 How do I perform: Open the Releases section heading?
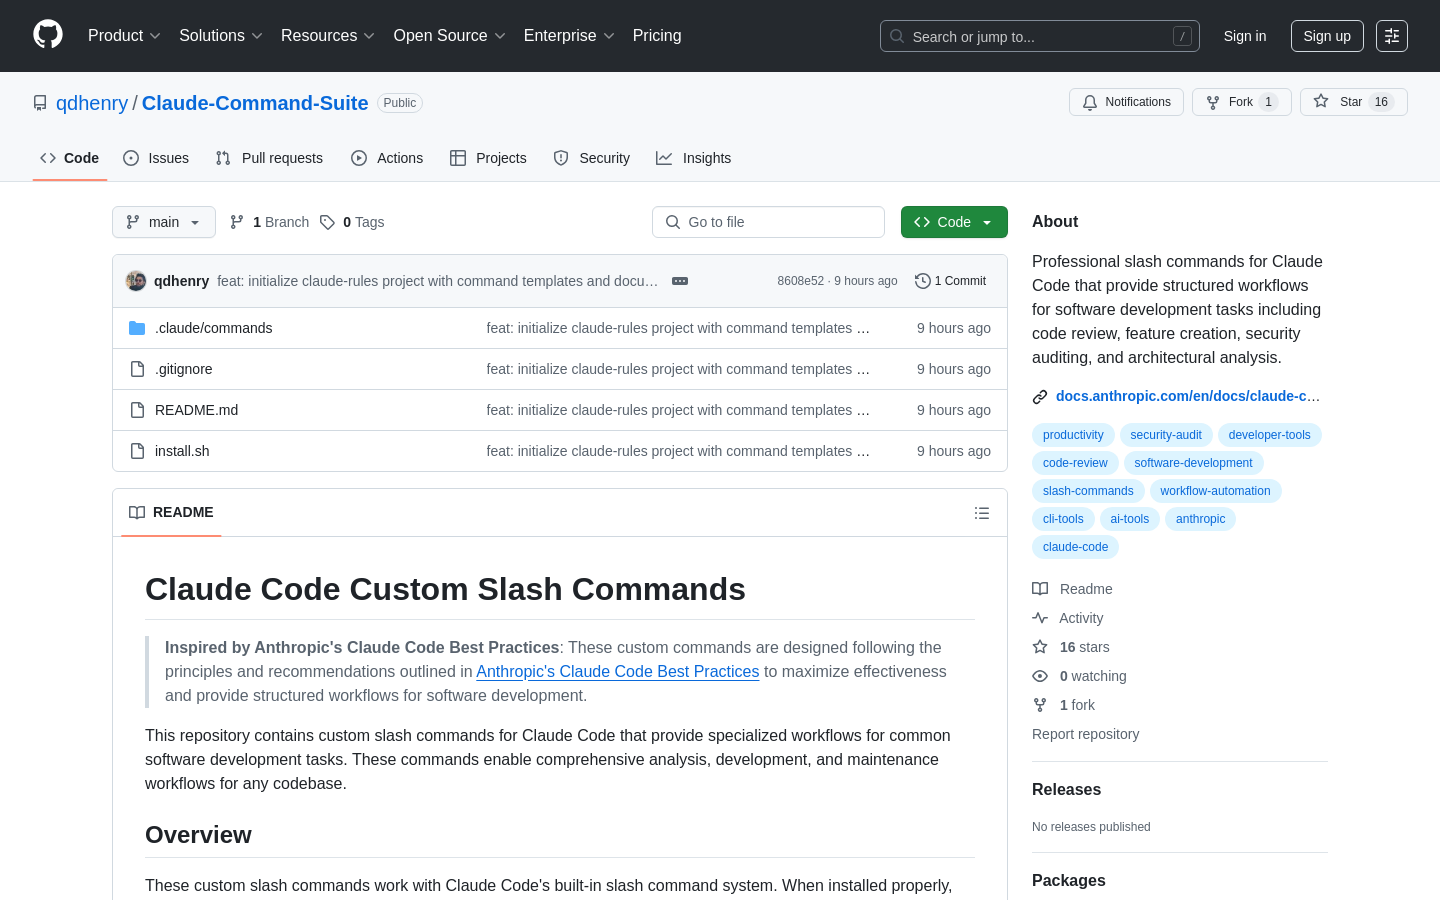click(1066, 789)
